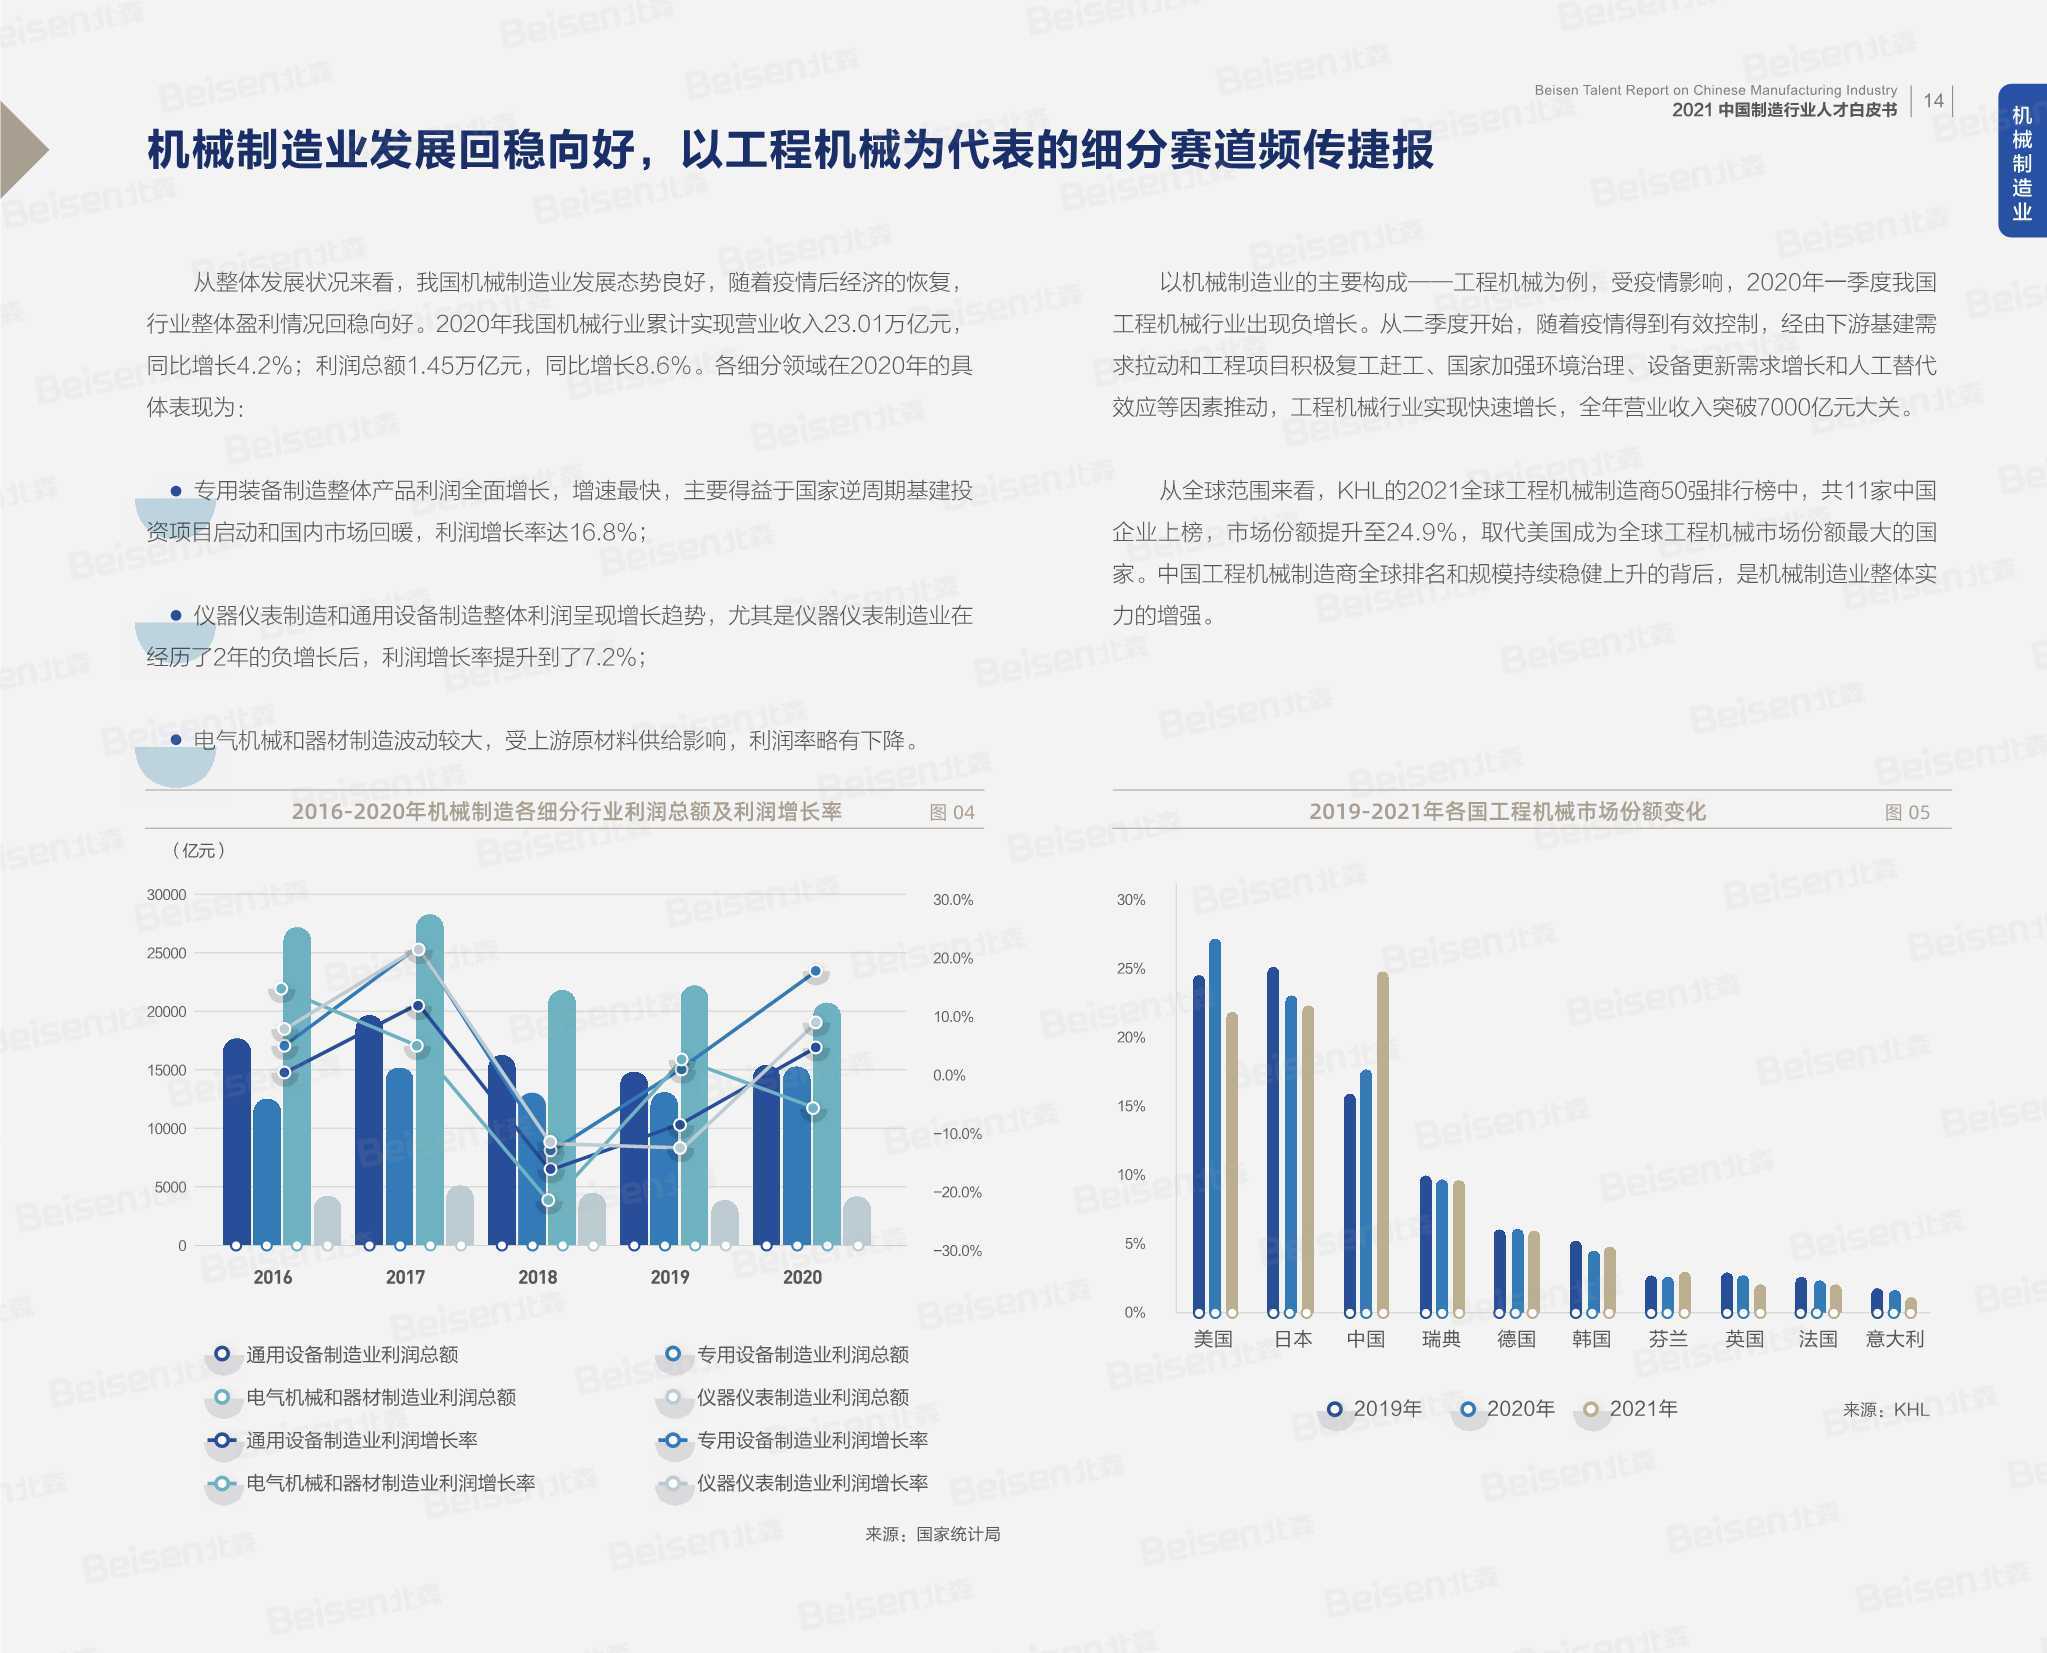Click the 2017 x-axis label
The image size is (2047, 1653).
pos(405,1277)
